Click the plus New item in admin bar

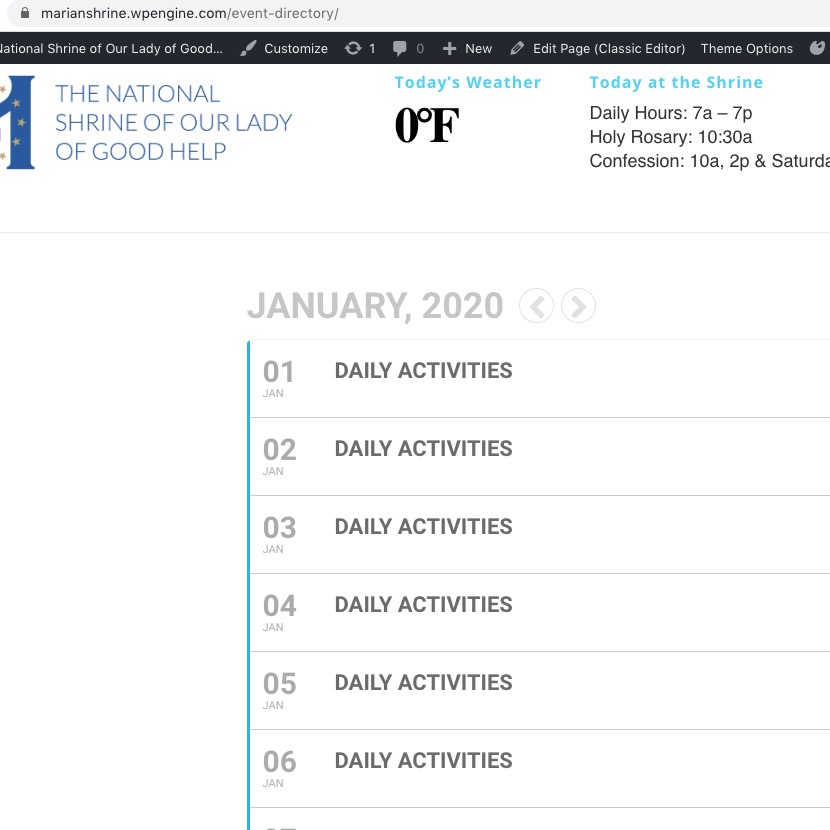pos(467,48)
